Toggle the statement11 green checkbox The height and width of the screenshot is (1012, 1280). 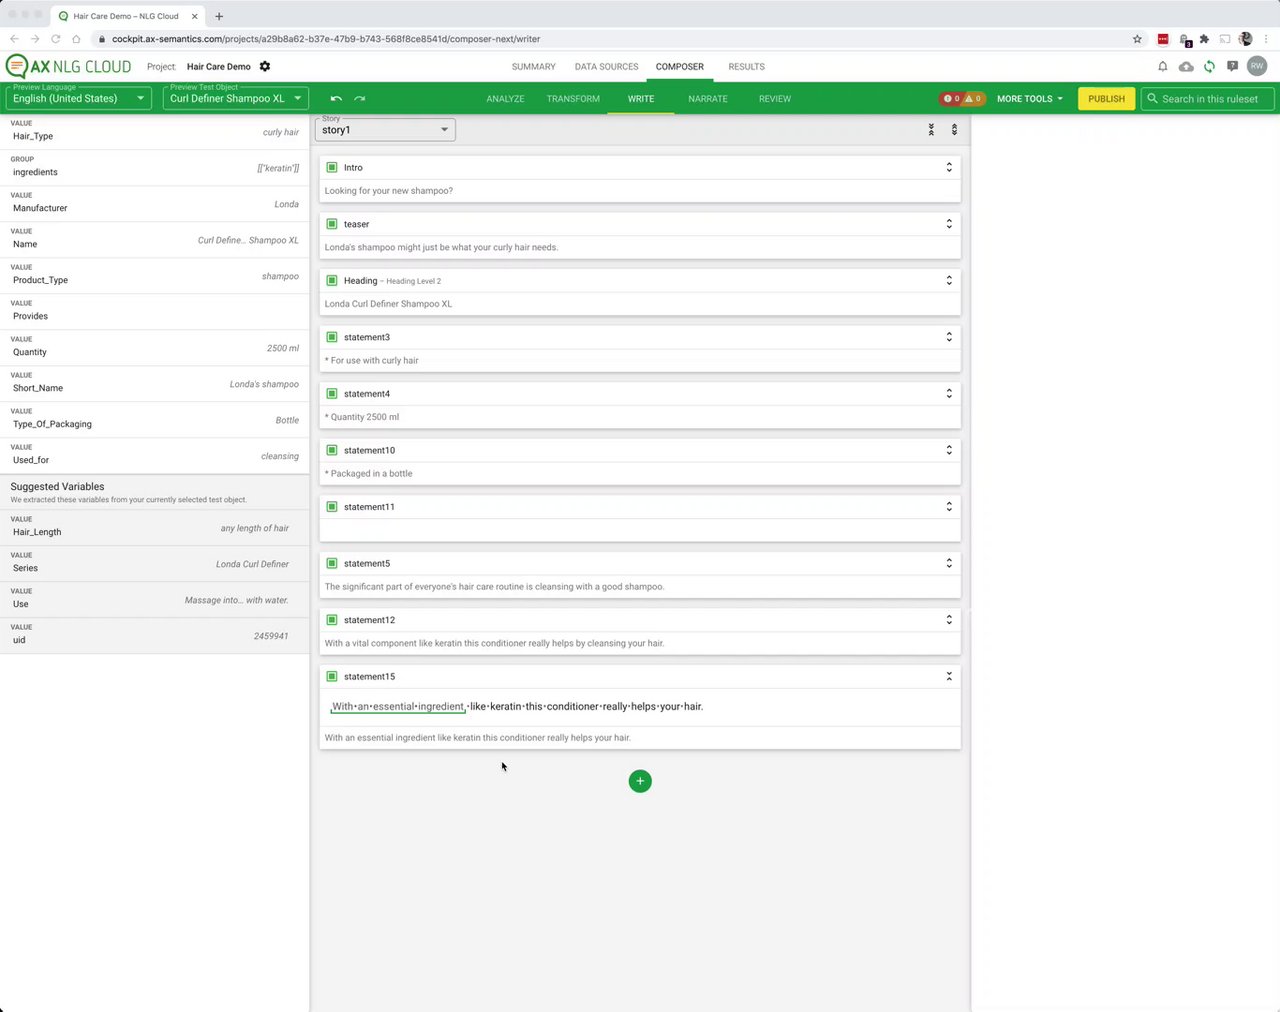tap(332, 507)
